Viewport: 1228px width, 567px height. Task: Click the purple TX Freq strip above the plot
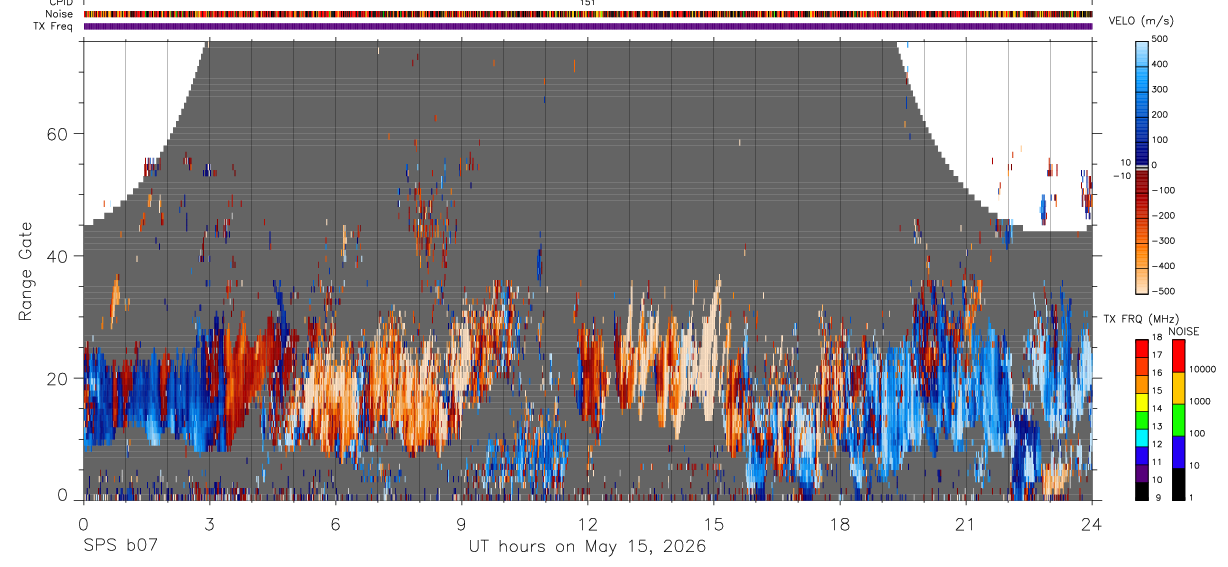(588, 26)
